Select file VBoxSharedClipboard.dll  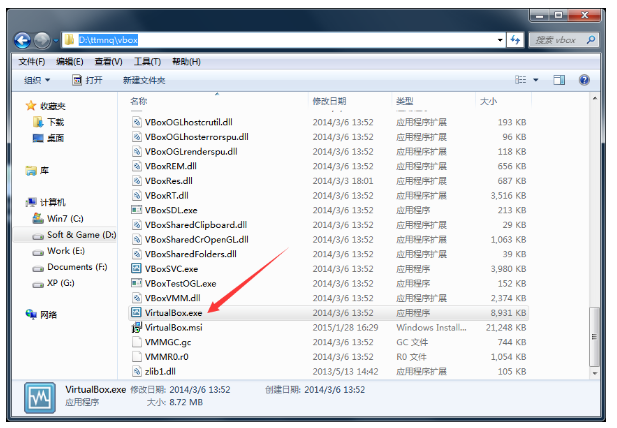coord(196,225)
